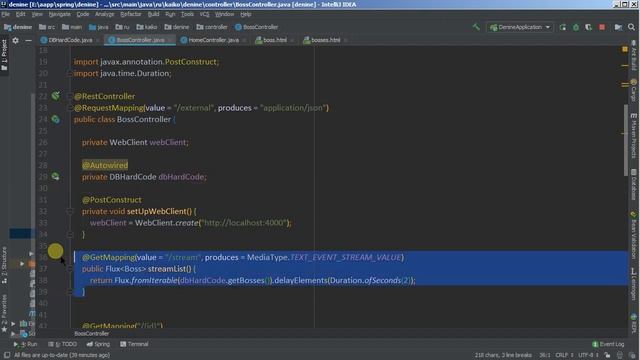This screenshot has height=360, width=640.
Task: Open the Navigate menu
Action: (x=60, y=14)
